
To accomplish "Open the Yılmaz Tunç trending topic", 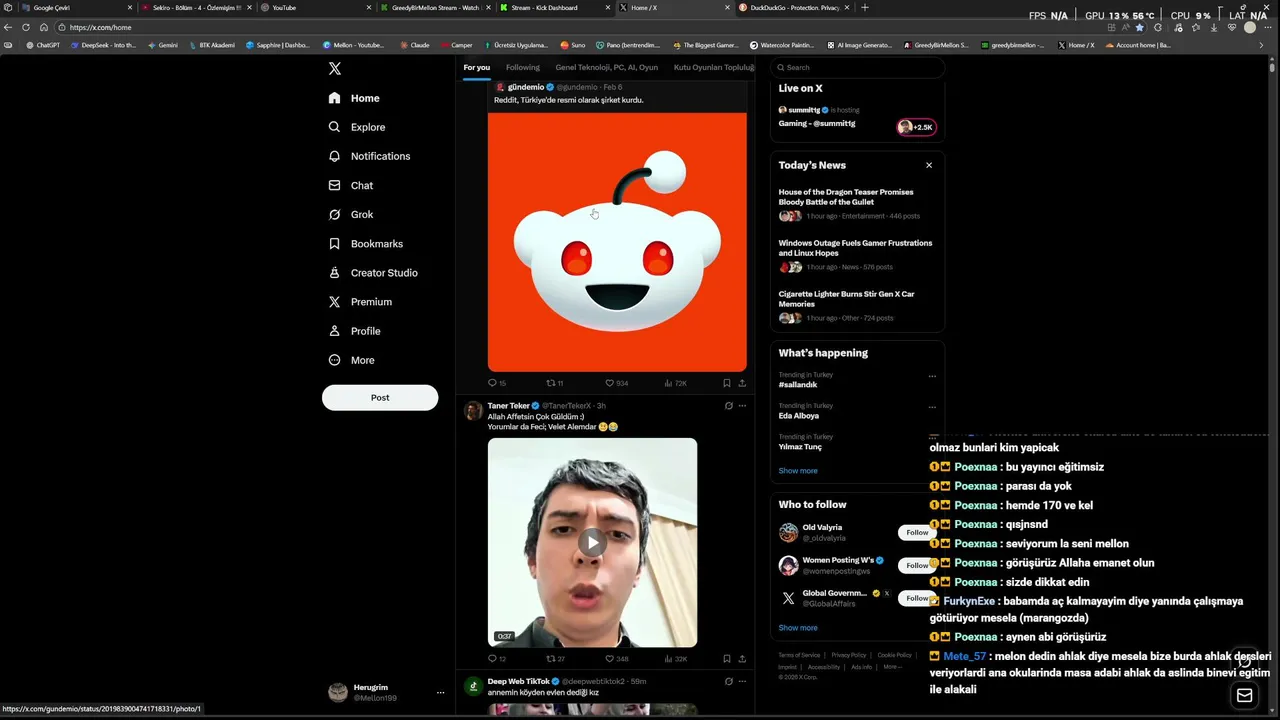I will tap(800, 447).
